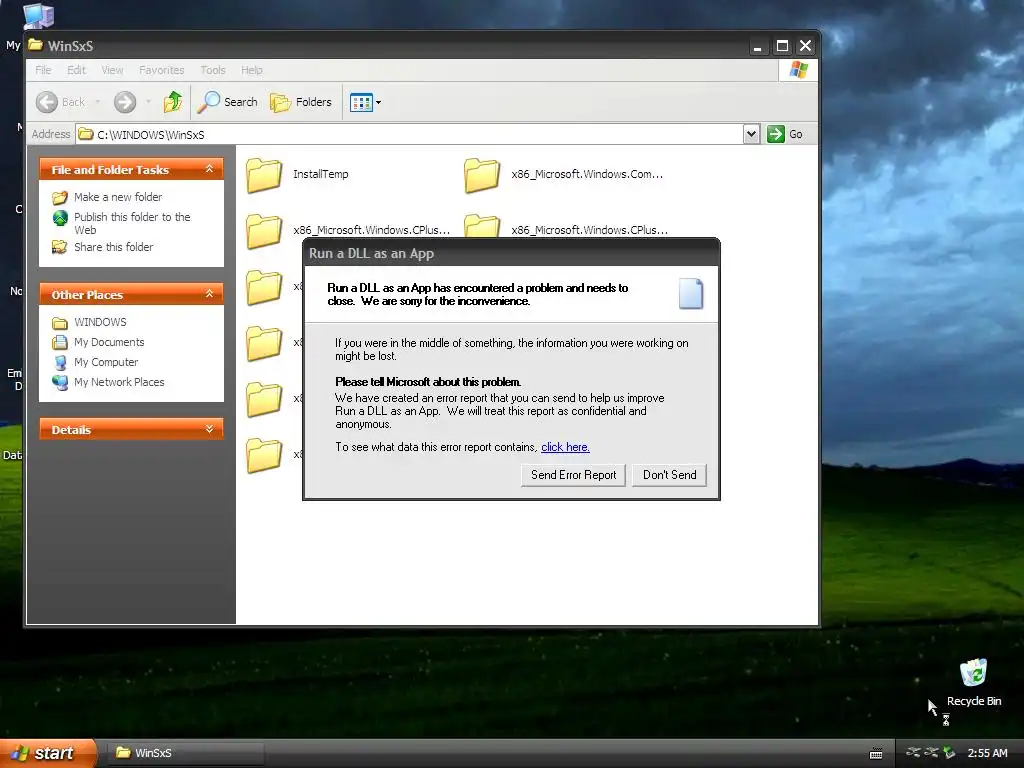Click the Forward arrow button
Viewport: 1024px width, 768px height.
tap(125, 102)
